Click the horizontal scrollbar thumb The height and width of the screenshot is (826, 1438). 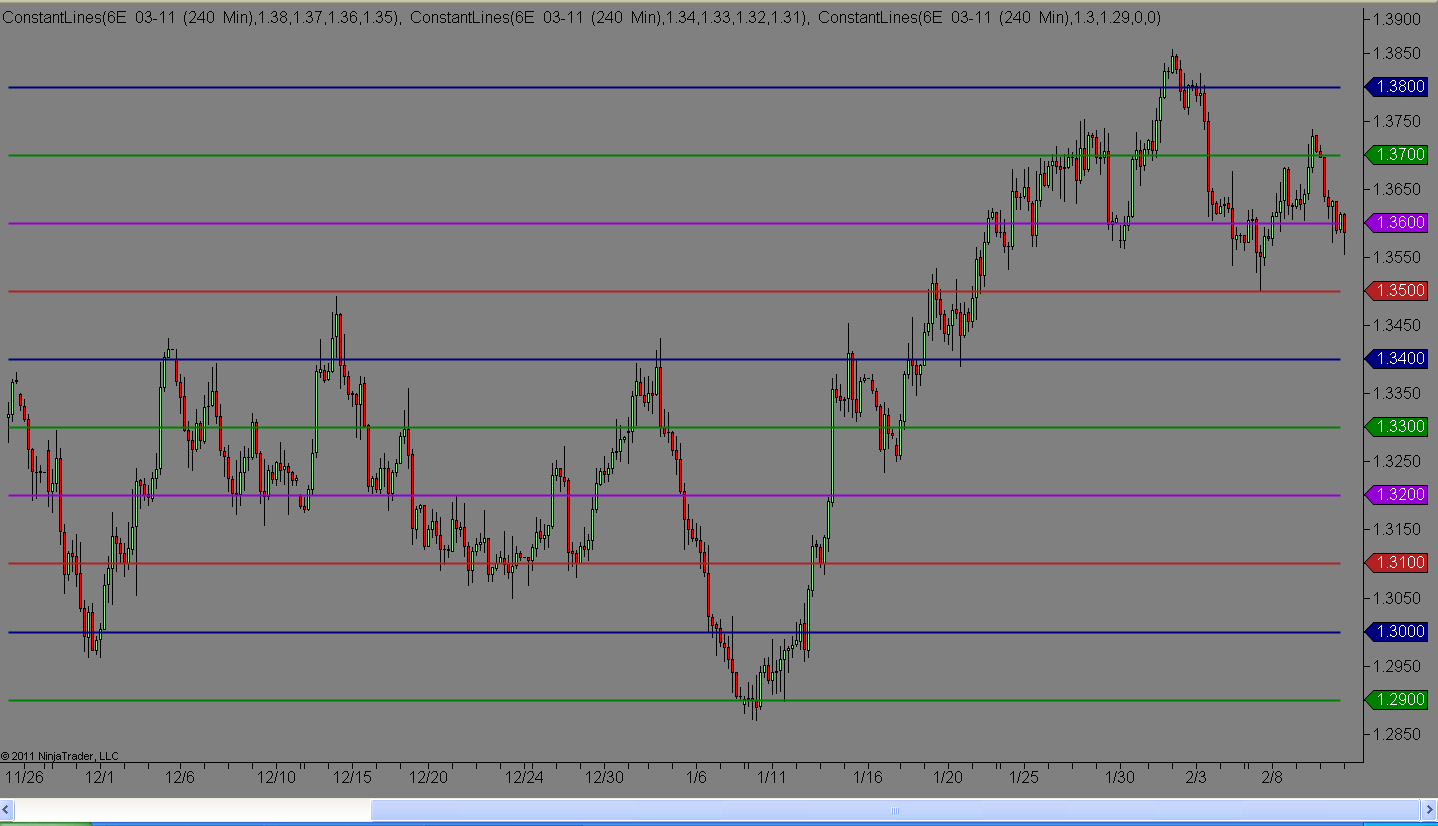[x=895, y=810]
